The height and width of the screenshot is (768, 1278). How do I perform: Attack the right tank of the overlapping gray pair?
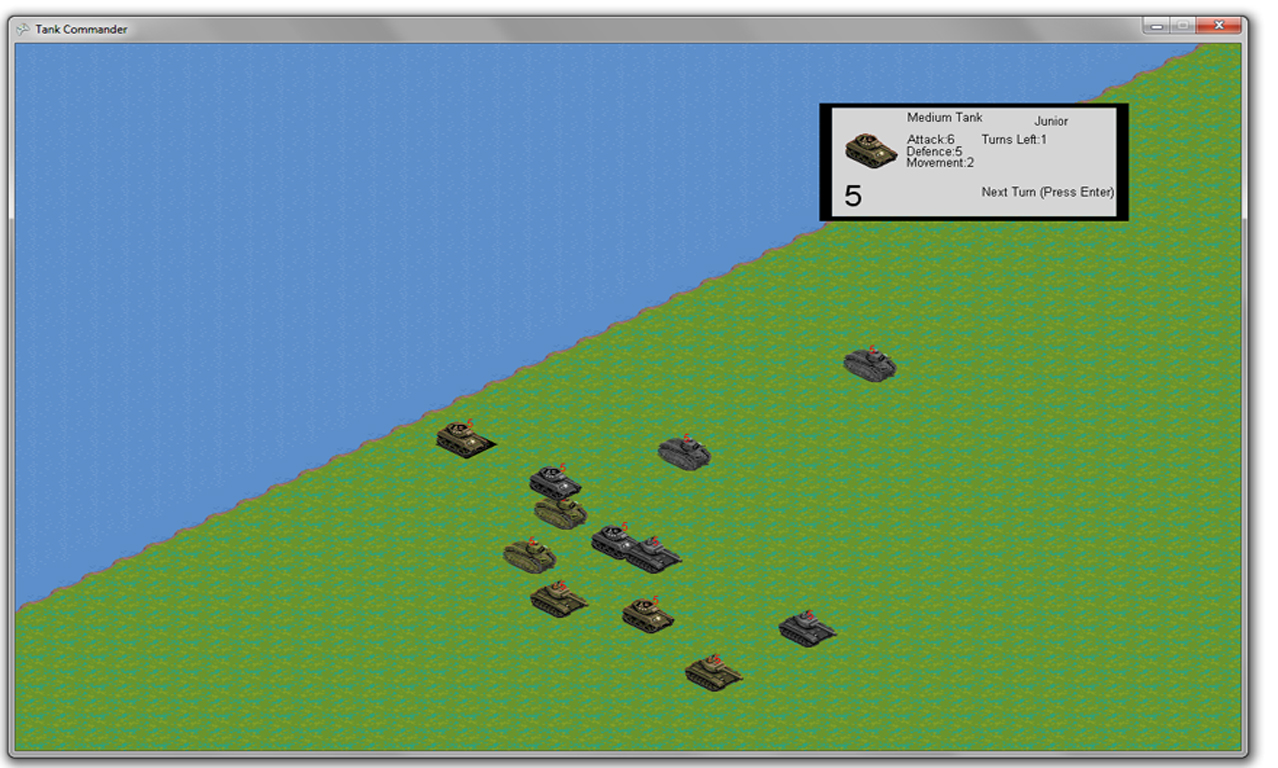[x=655, y=555]
